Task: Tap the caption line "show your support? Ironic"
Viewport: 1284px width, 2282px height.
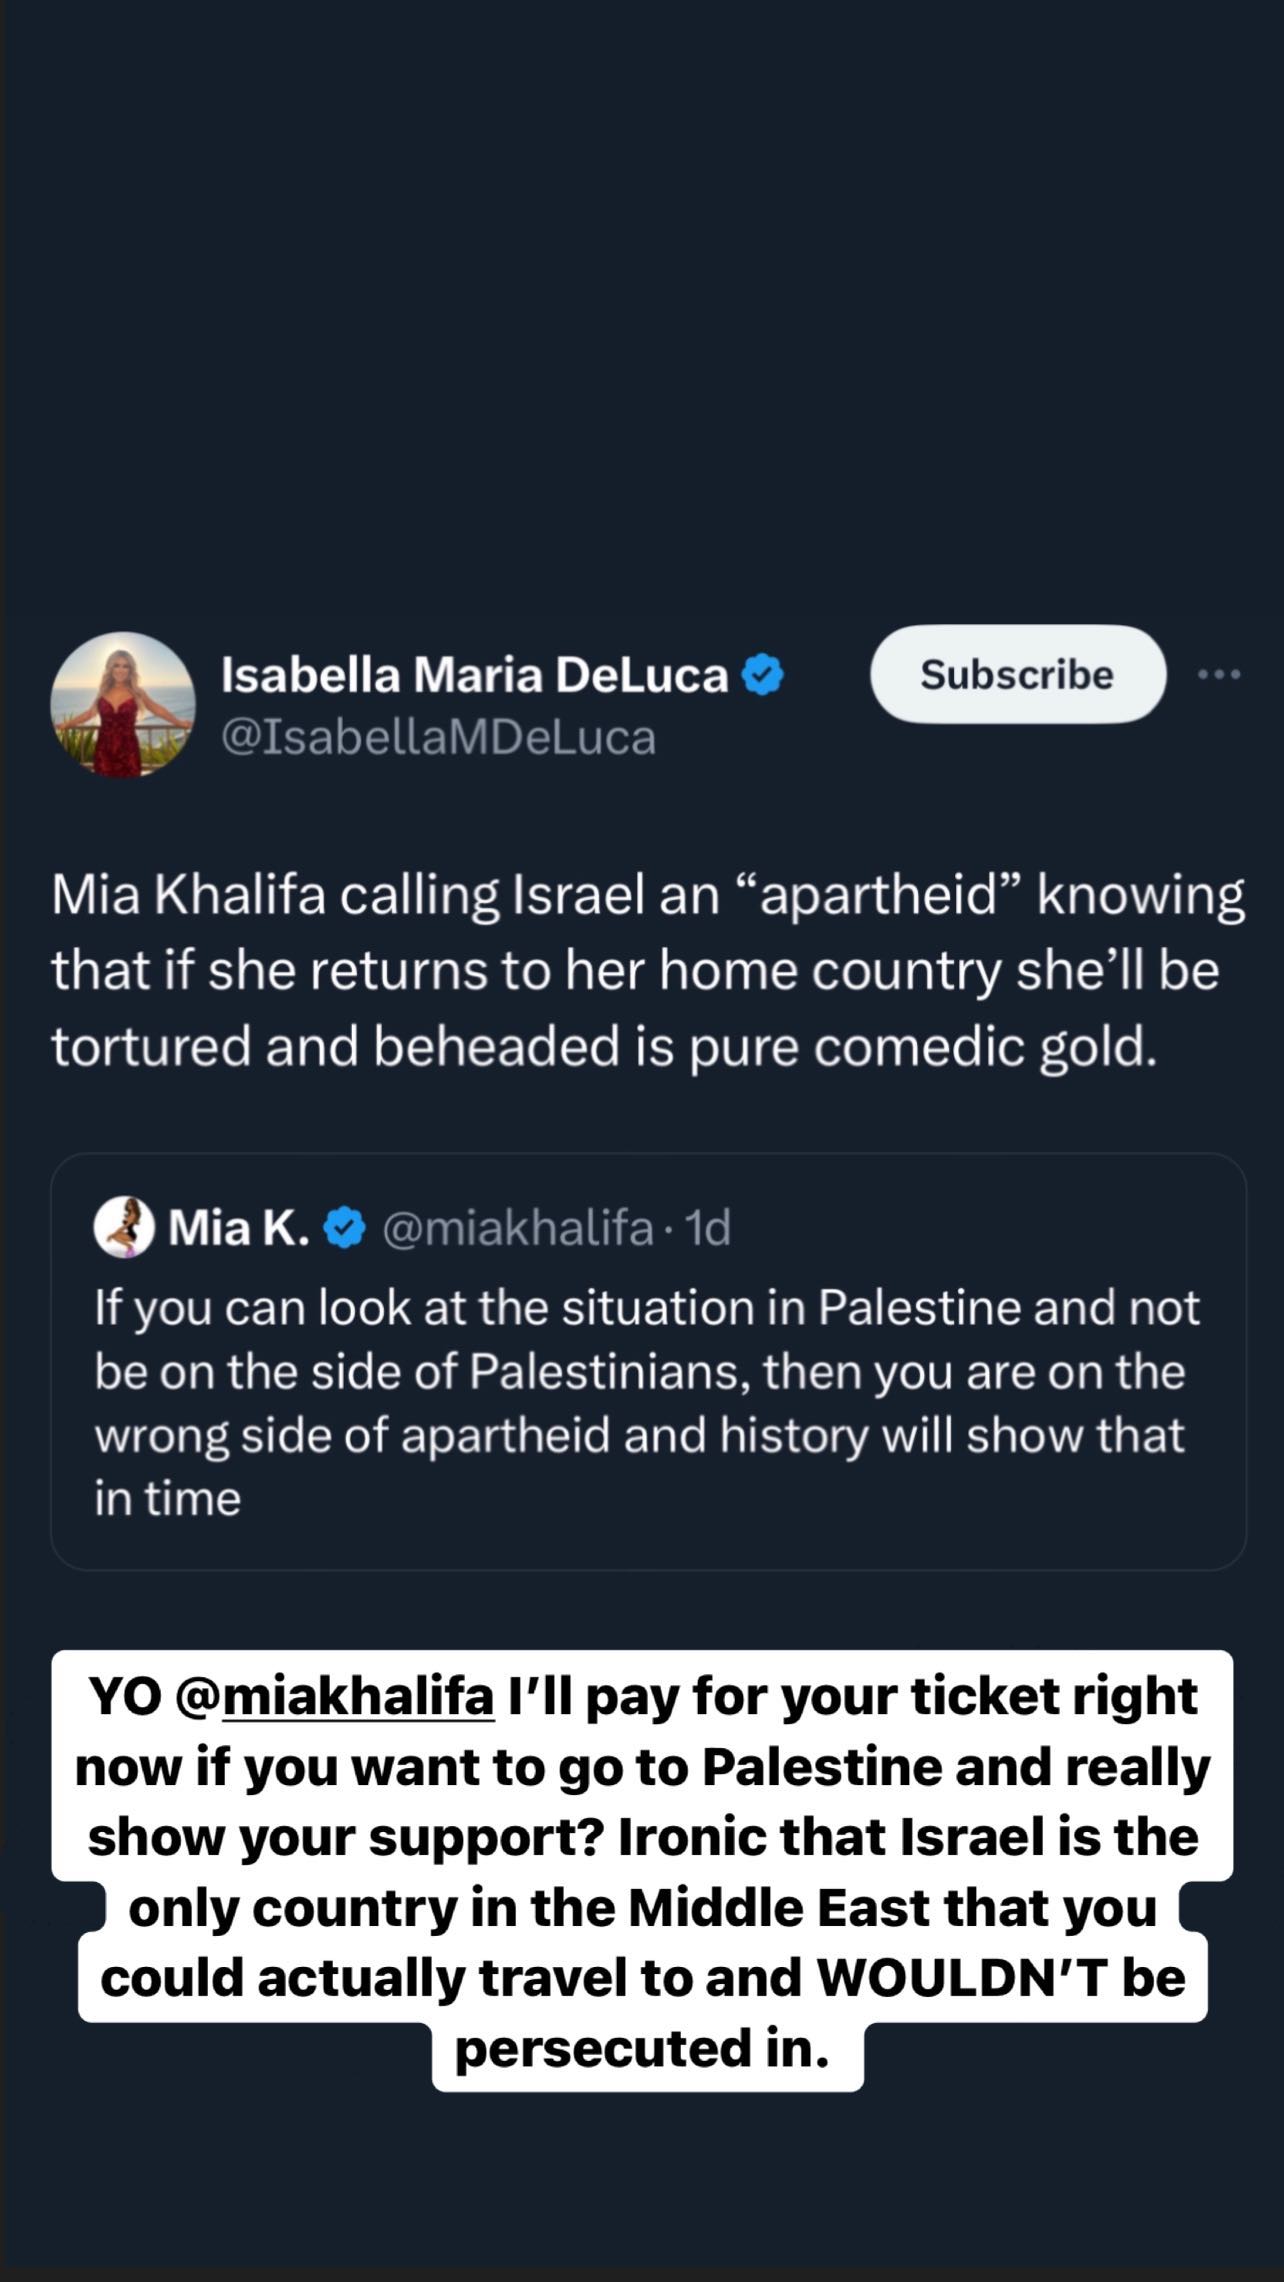Action: pyautogui.click(x=643, y=1837)
